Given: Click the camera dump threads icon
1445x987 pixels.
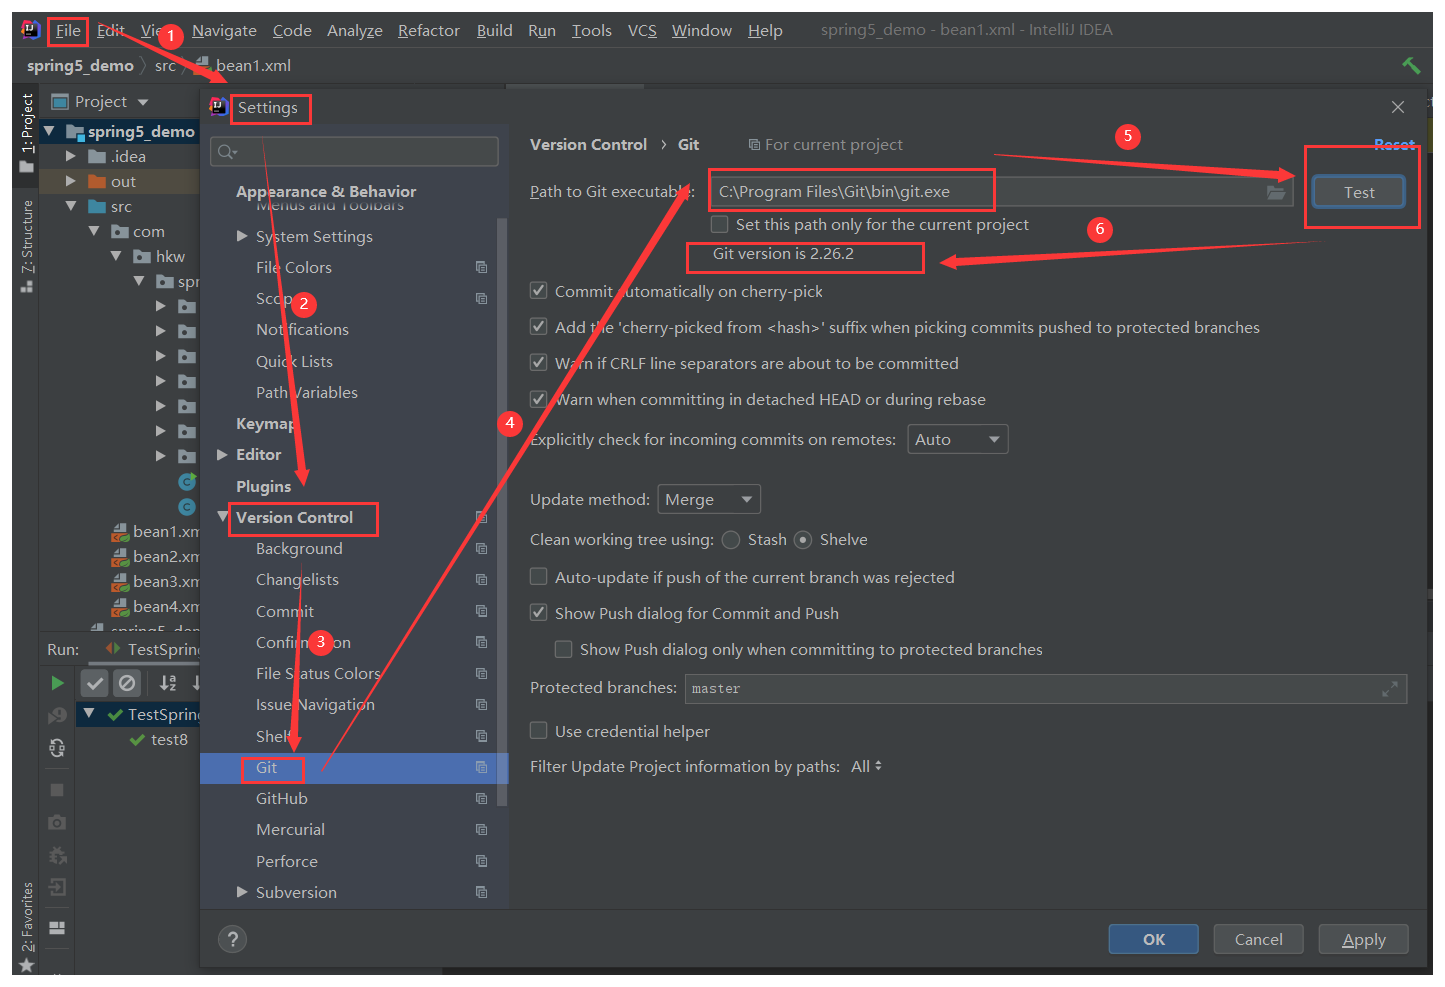Looking at the screenshot, I should click(57, 822).
